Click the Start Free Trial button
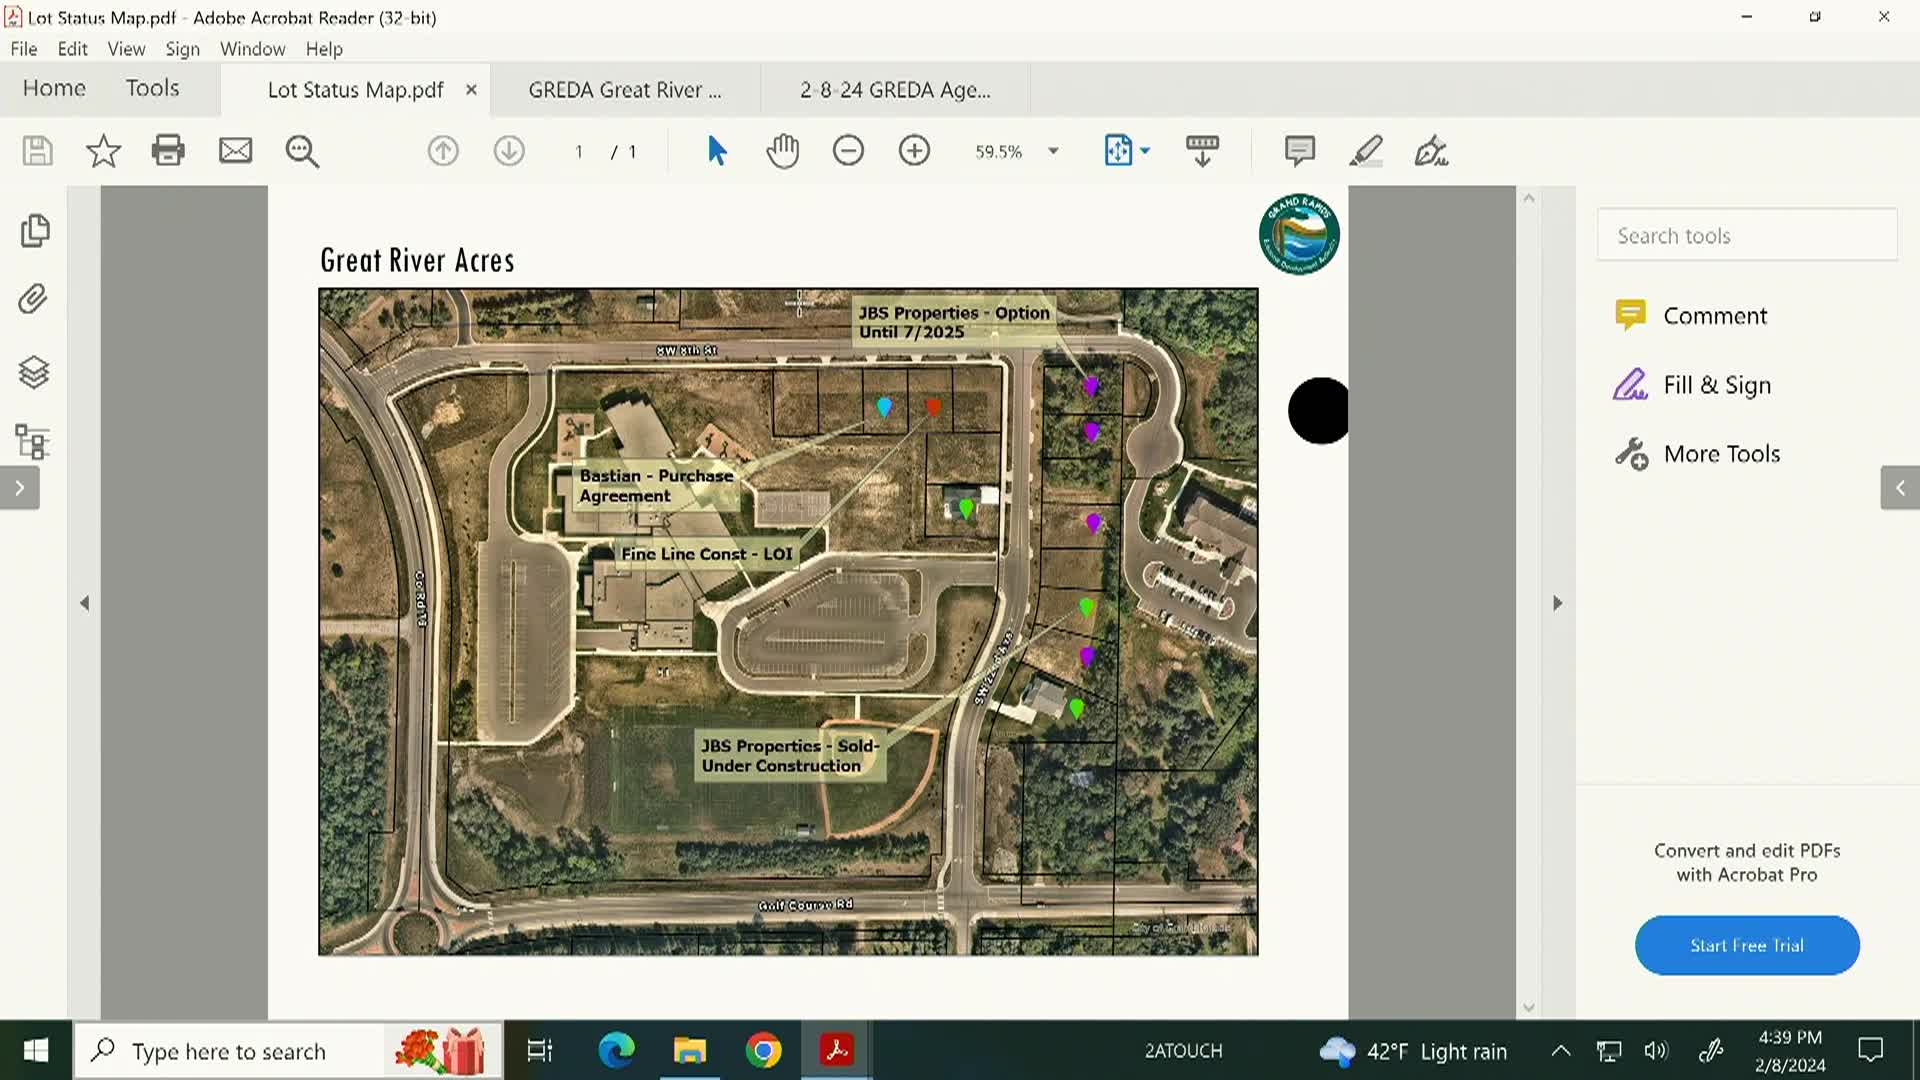Screen dimensions: 1920x1080 (x=1747, y=945)
